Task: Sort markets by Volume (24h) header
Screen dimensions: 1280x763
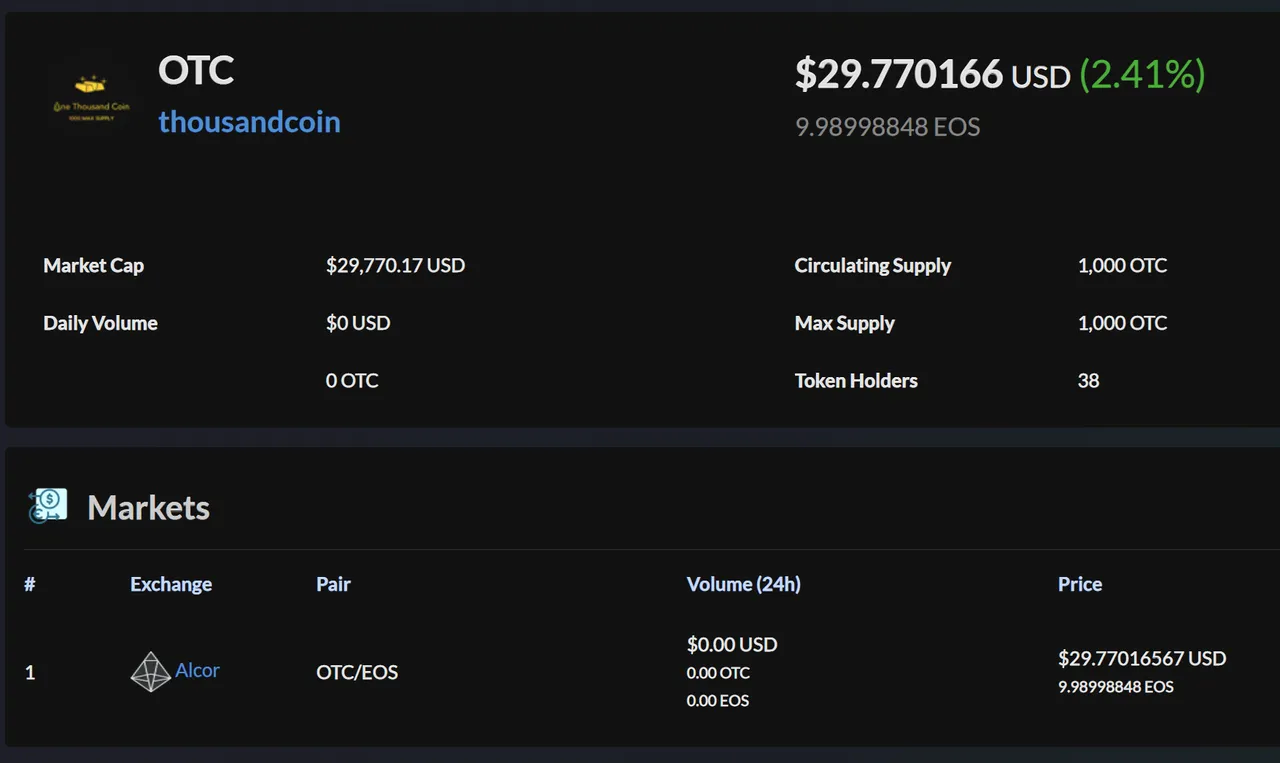Action: coord(743,584)
